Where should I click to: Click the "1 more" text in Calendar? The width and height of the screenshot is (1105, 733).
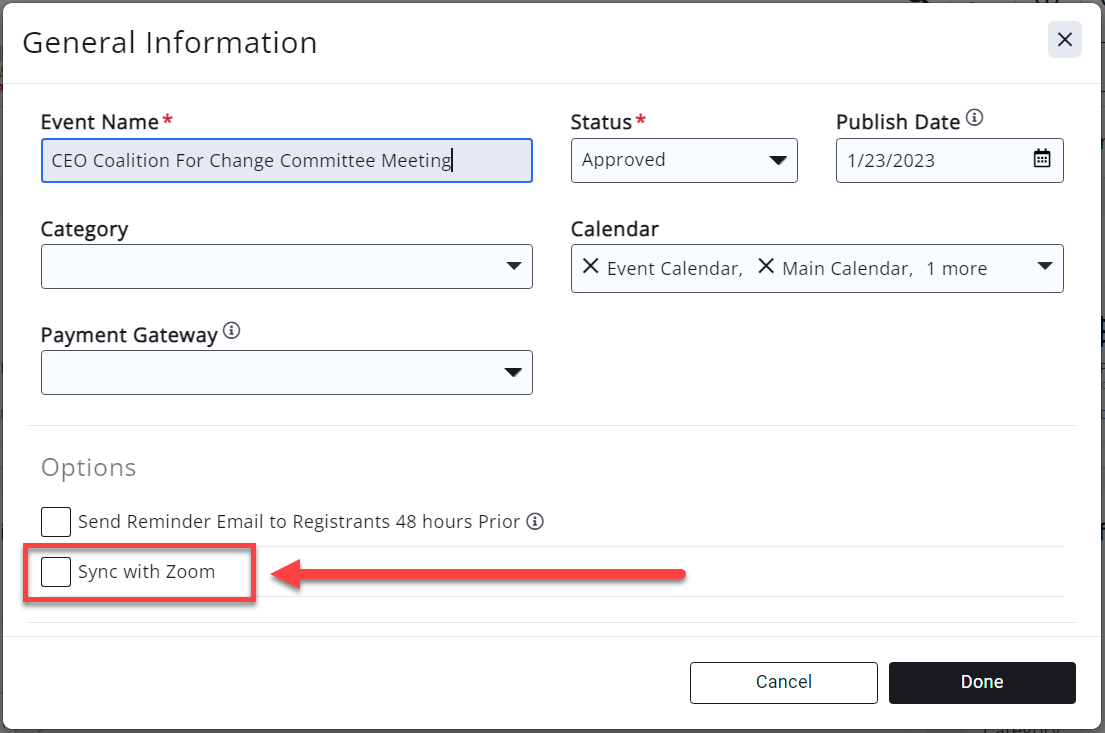tap(956, 268)
